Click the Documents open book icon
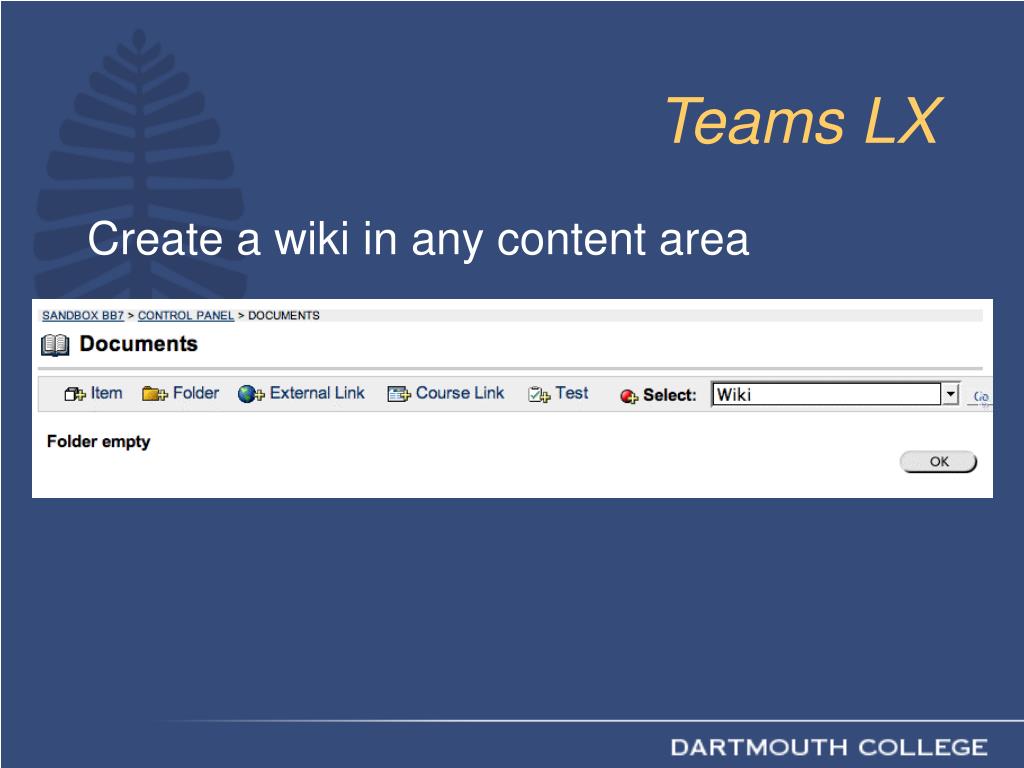Image resolution: width=1024 pixels, height=768 pixels. pyautogui.click(x=55, y=345)
